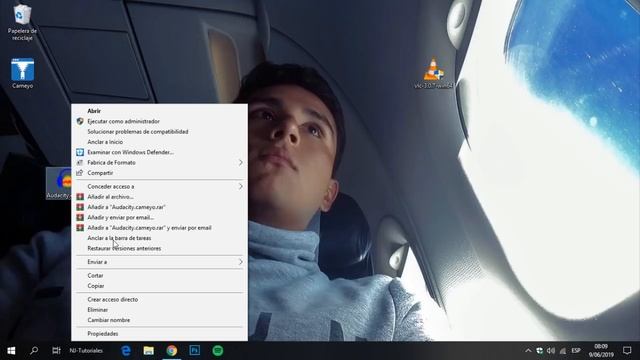Choose Cortar in the context menu
The image size is (640, 360).
(159, 276)
